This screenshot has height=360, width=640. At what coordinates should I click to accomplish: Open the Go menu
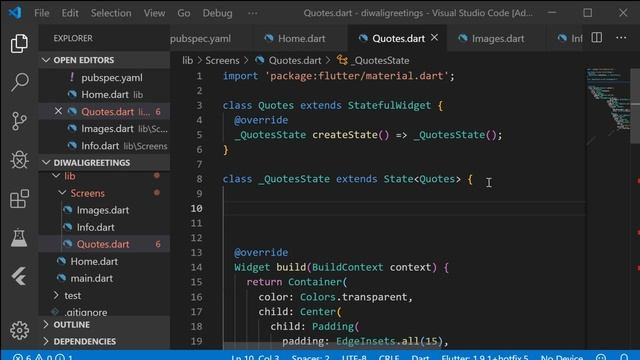(x=184, y=13)
